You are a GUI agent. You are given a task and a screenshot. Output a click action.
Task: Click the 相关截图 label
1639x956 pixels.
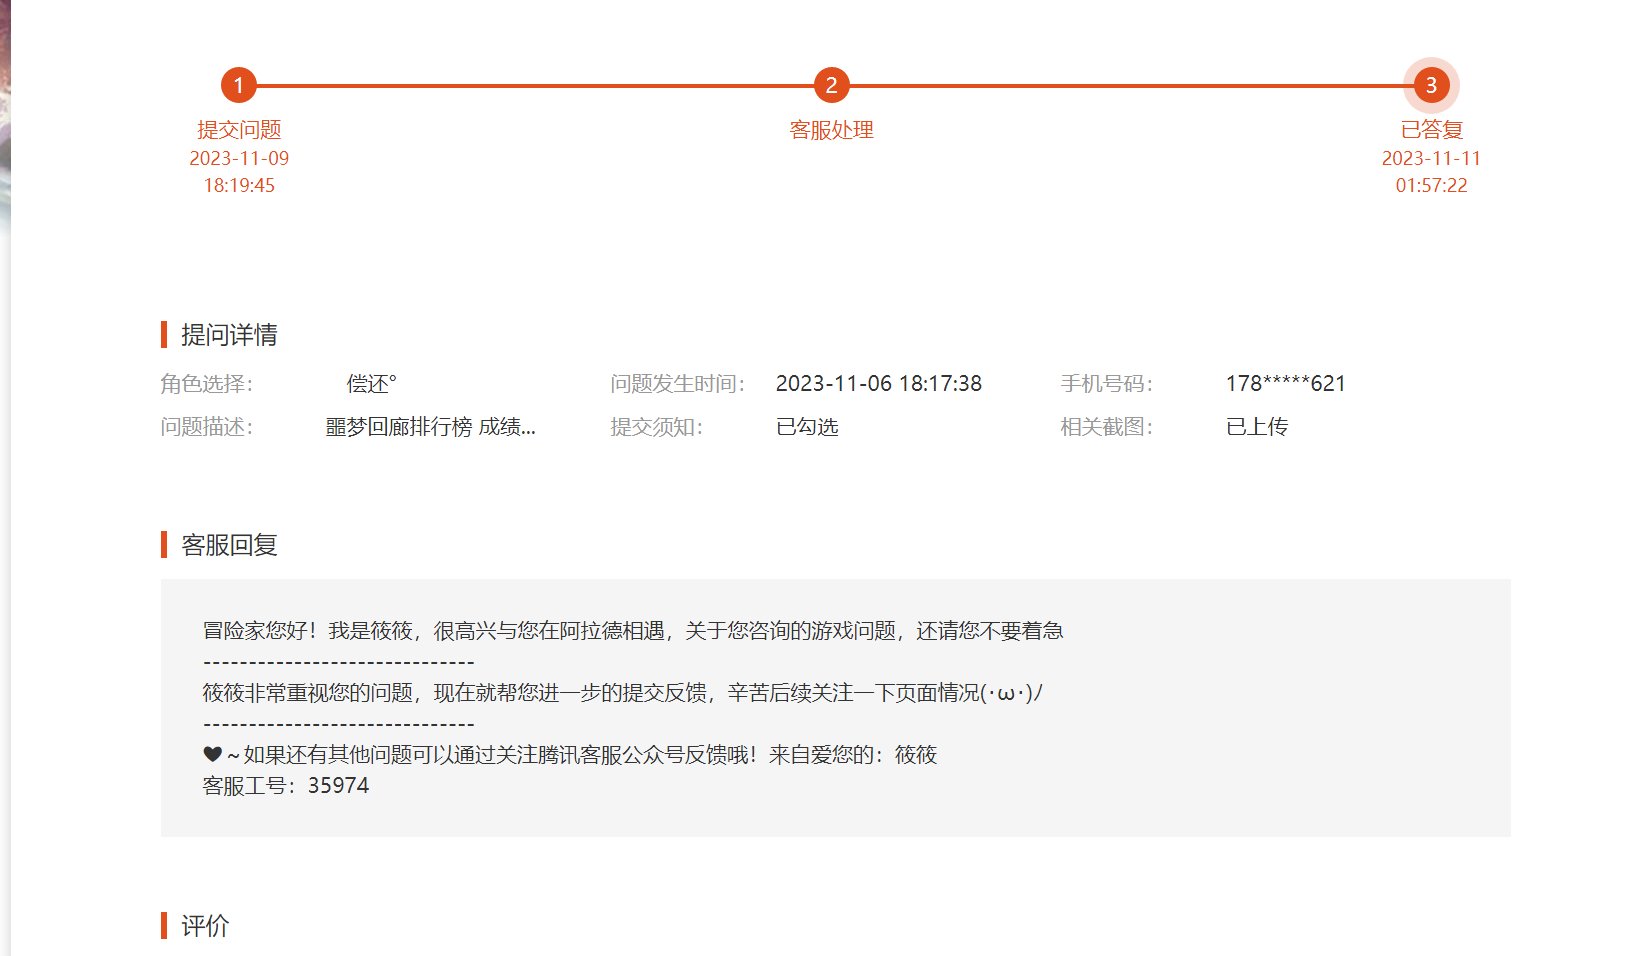point(1107,427)
